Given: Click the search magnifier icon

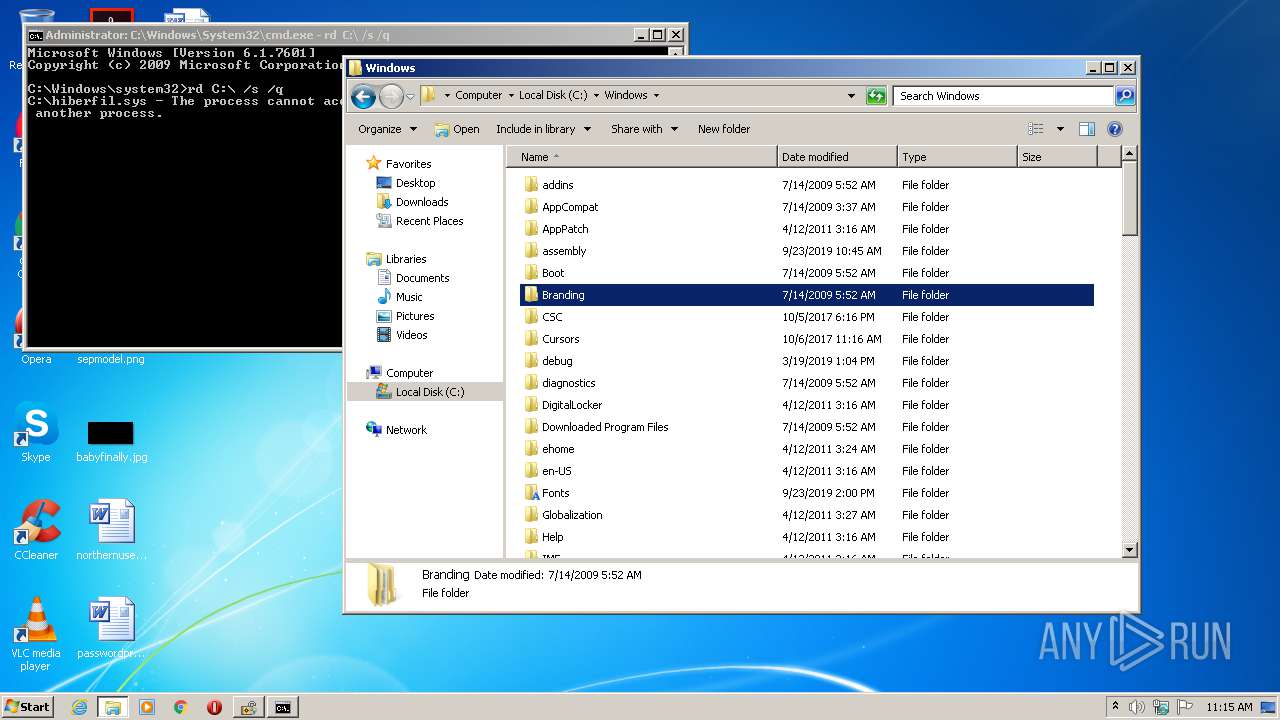Looking at the screenshot, I should tap(1125, 96).
